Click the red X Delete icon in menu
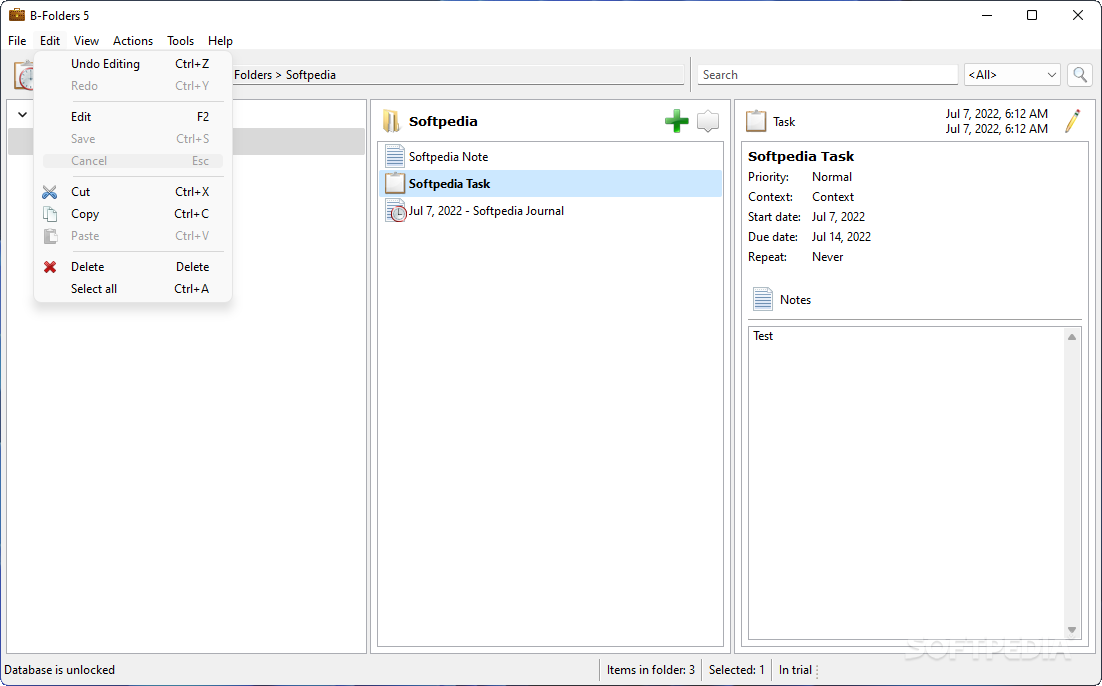Screen dimensions: 1102x686 tap(50, 267)
